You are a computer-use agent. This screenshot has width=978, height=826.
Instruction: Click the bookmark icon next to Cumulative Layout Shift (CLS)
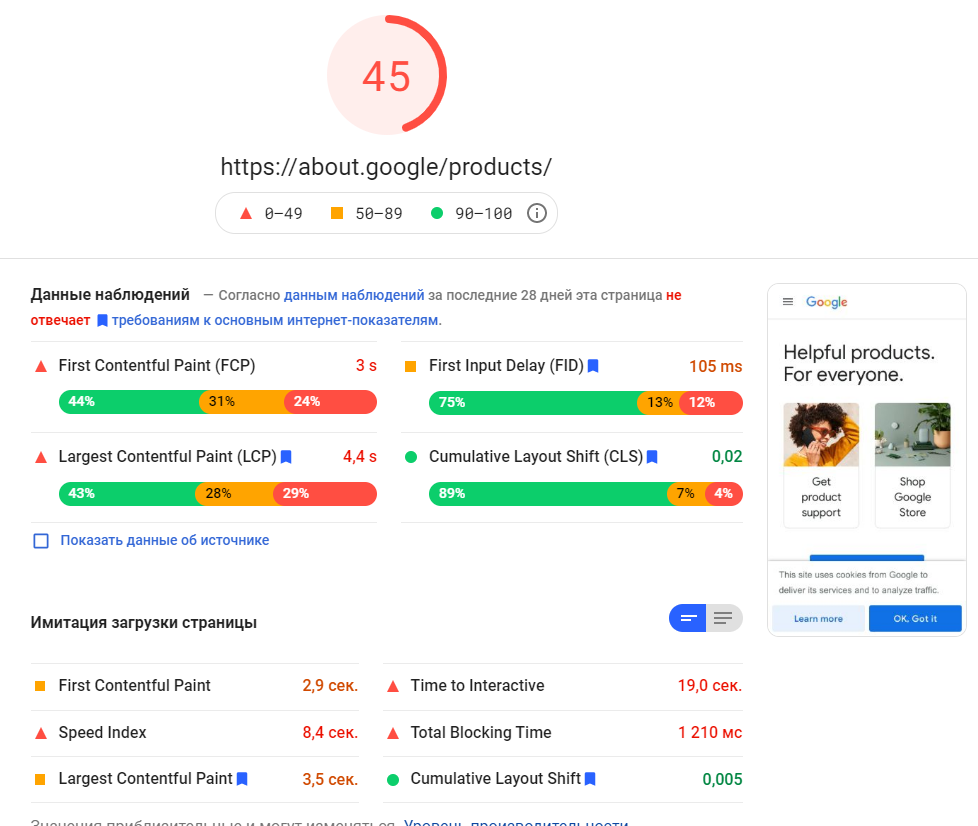tap(652, 457)
